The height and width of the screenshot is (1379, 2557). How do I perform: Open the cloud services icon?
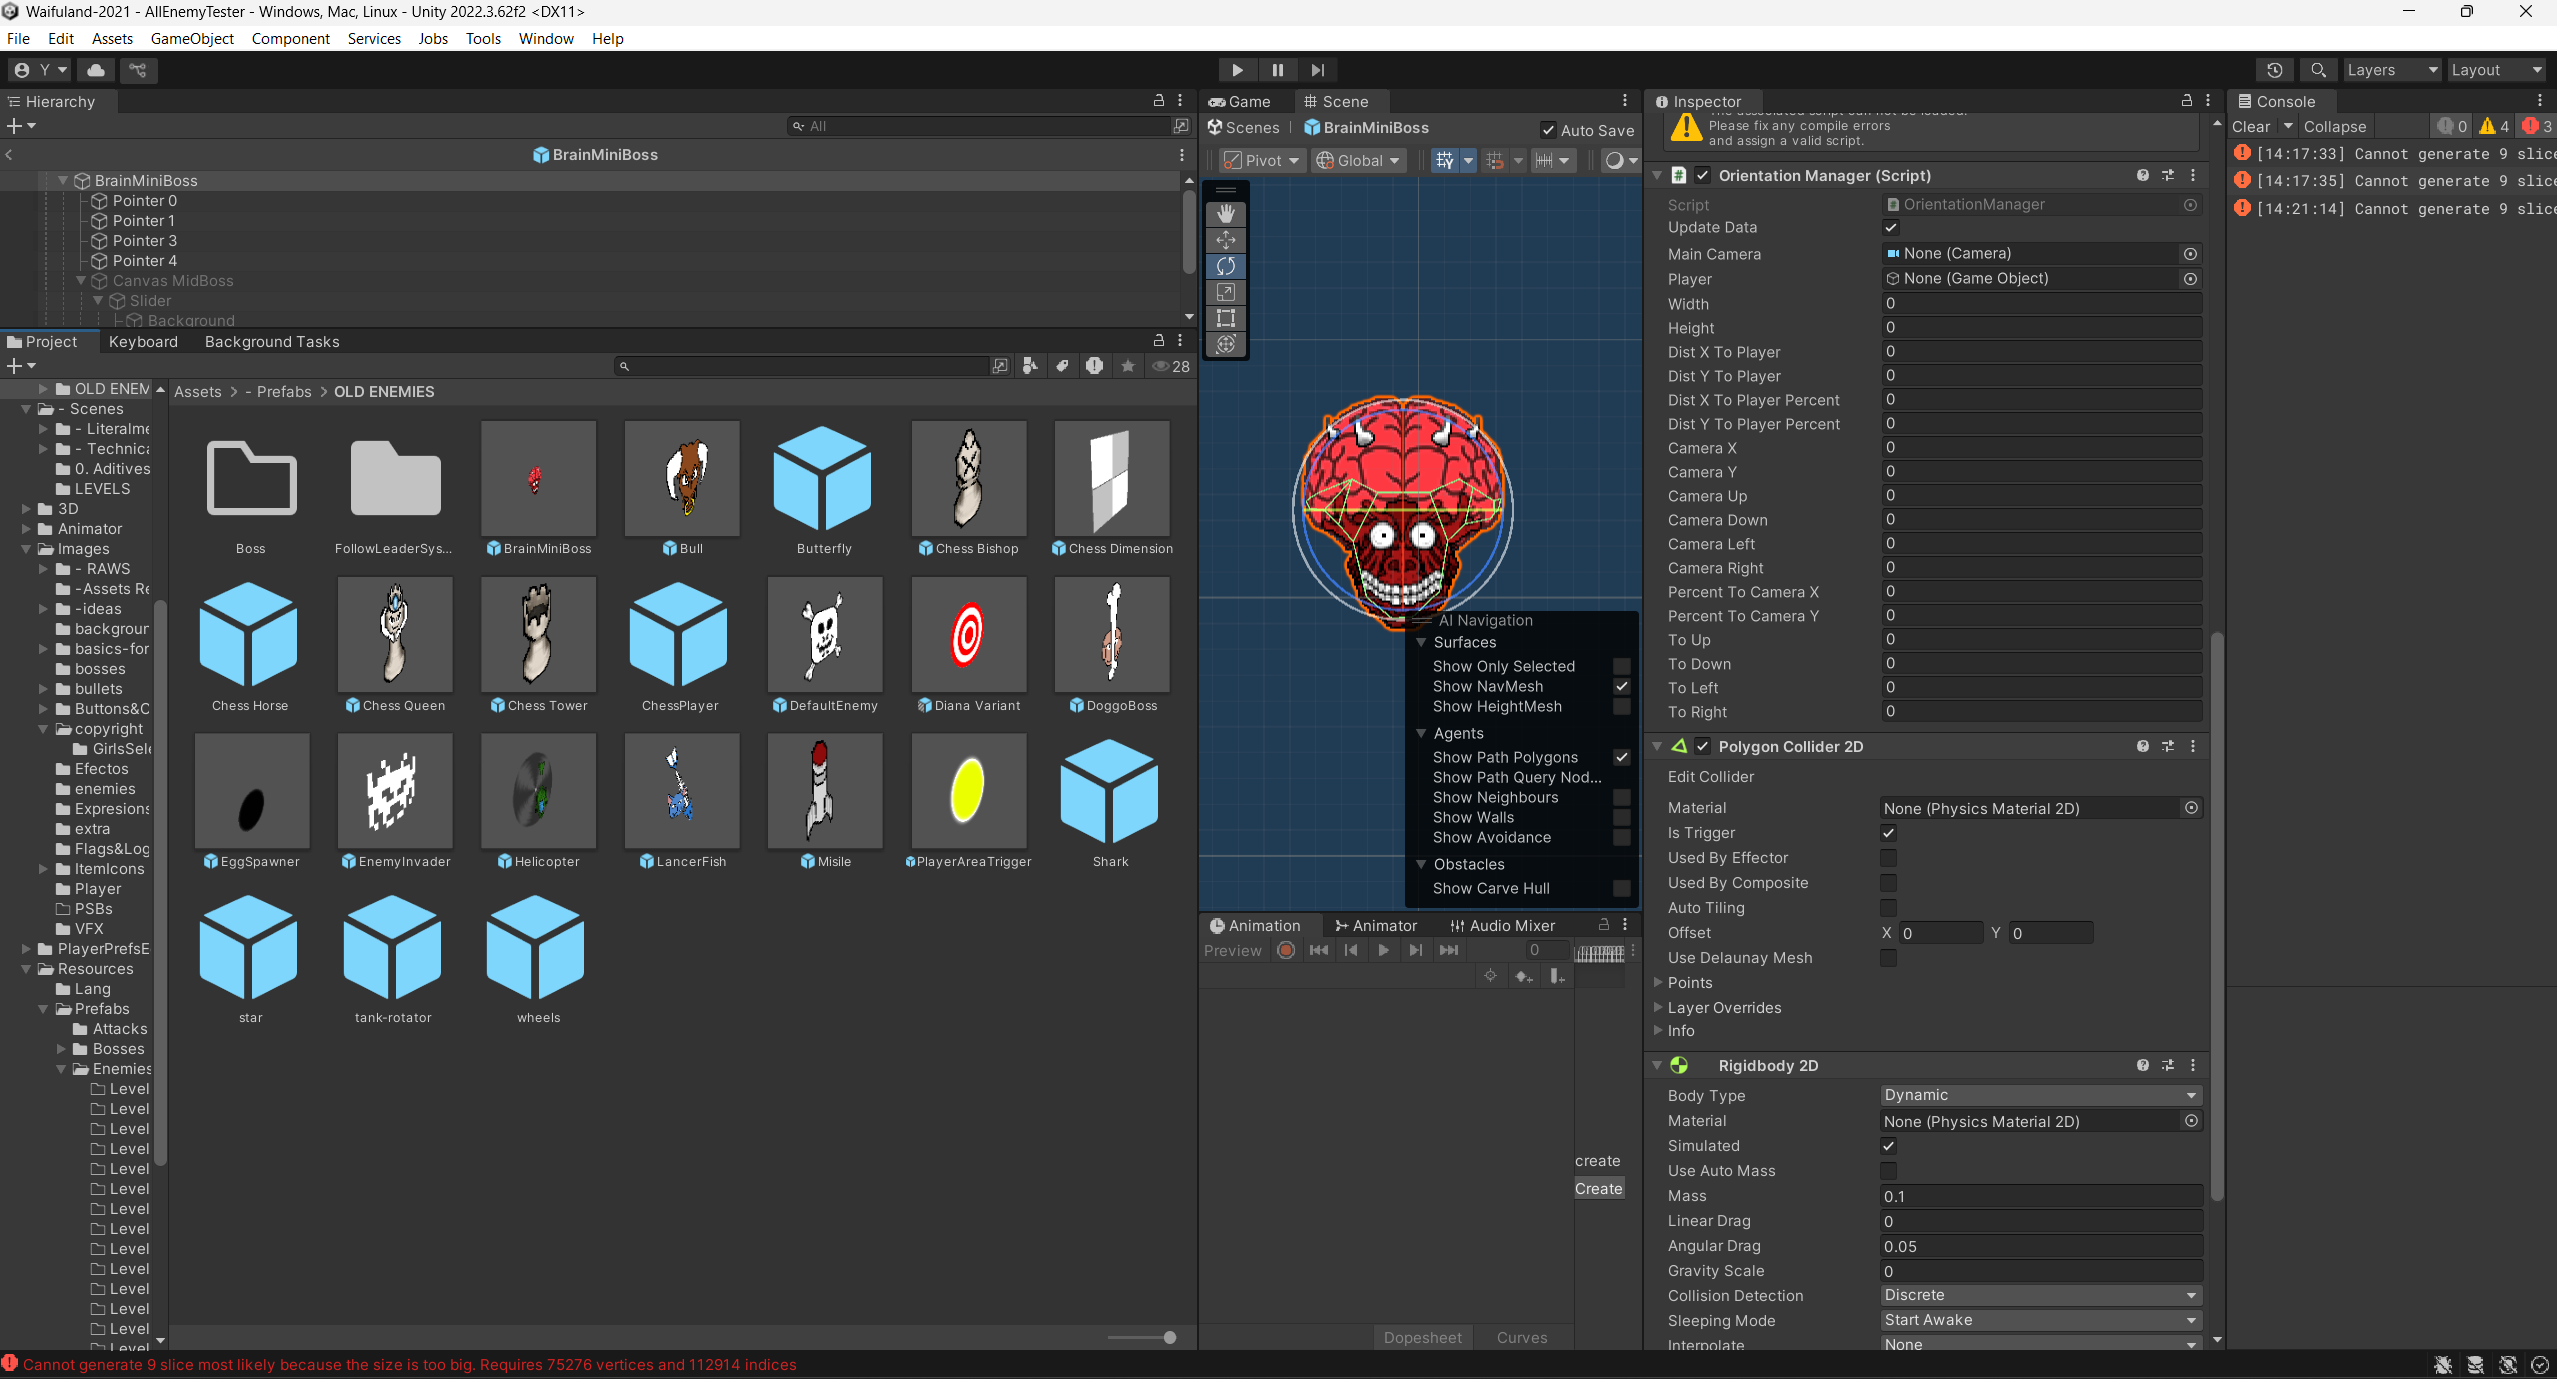click(x=96, y=70)
